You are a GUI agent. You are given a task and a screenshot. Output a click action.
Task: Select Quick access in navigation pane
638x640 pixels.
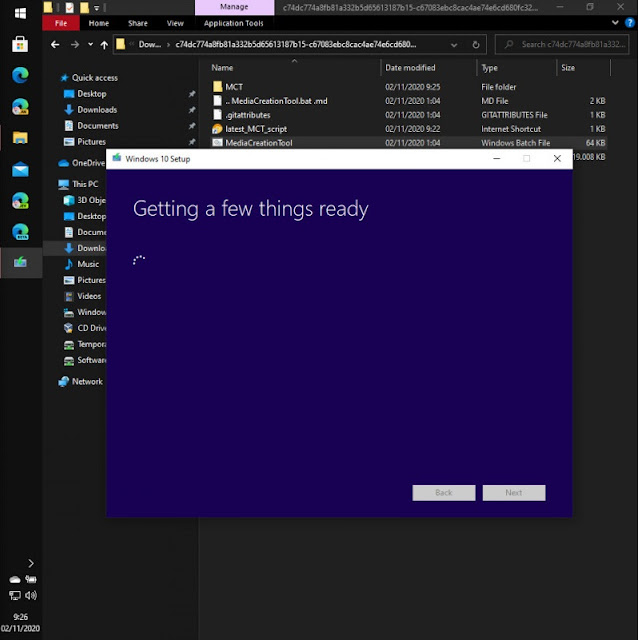coord(95,78)
